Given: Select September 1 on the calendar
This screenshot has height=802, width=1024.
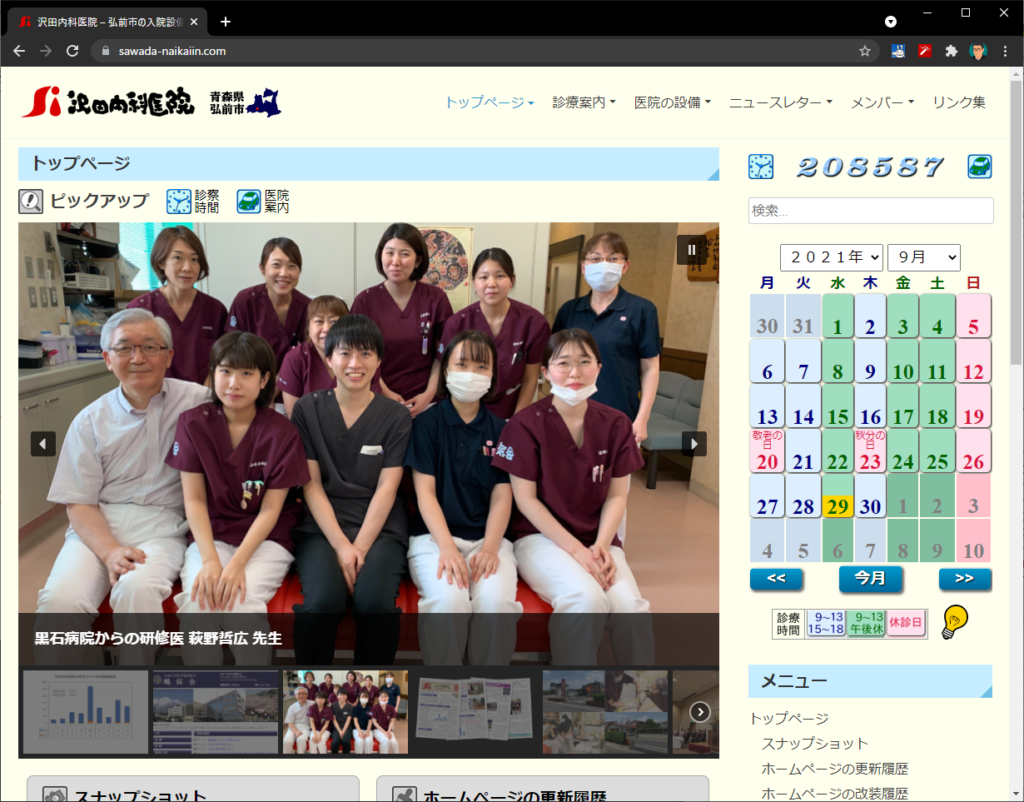Looking at the screenshot, I should pos(837,316).
